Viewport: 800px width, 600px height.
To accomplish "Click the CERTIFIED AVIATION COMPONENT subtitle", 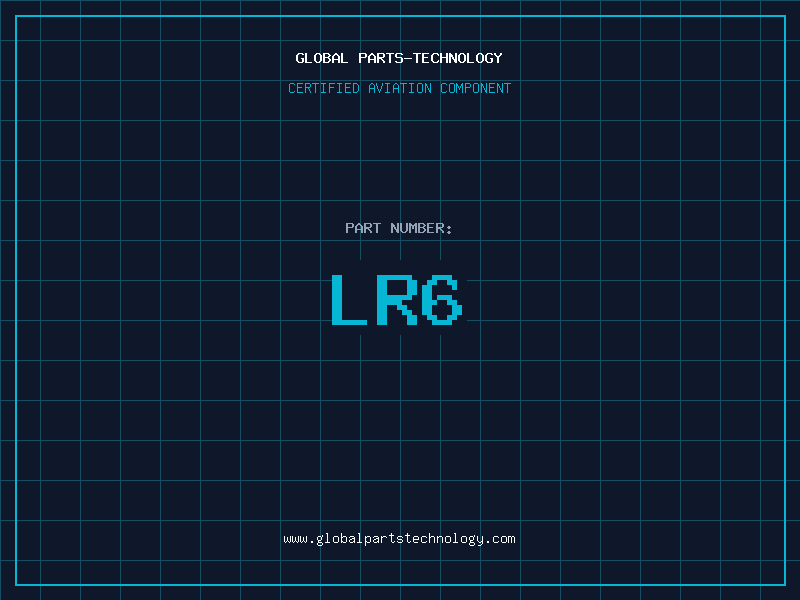I will [x=399, y=89].
